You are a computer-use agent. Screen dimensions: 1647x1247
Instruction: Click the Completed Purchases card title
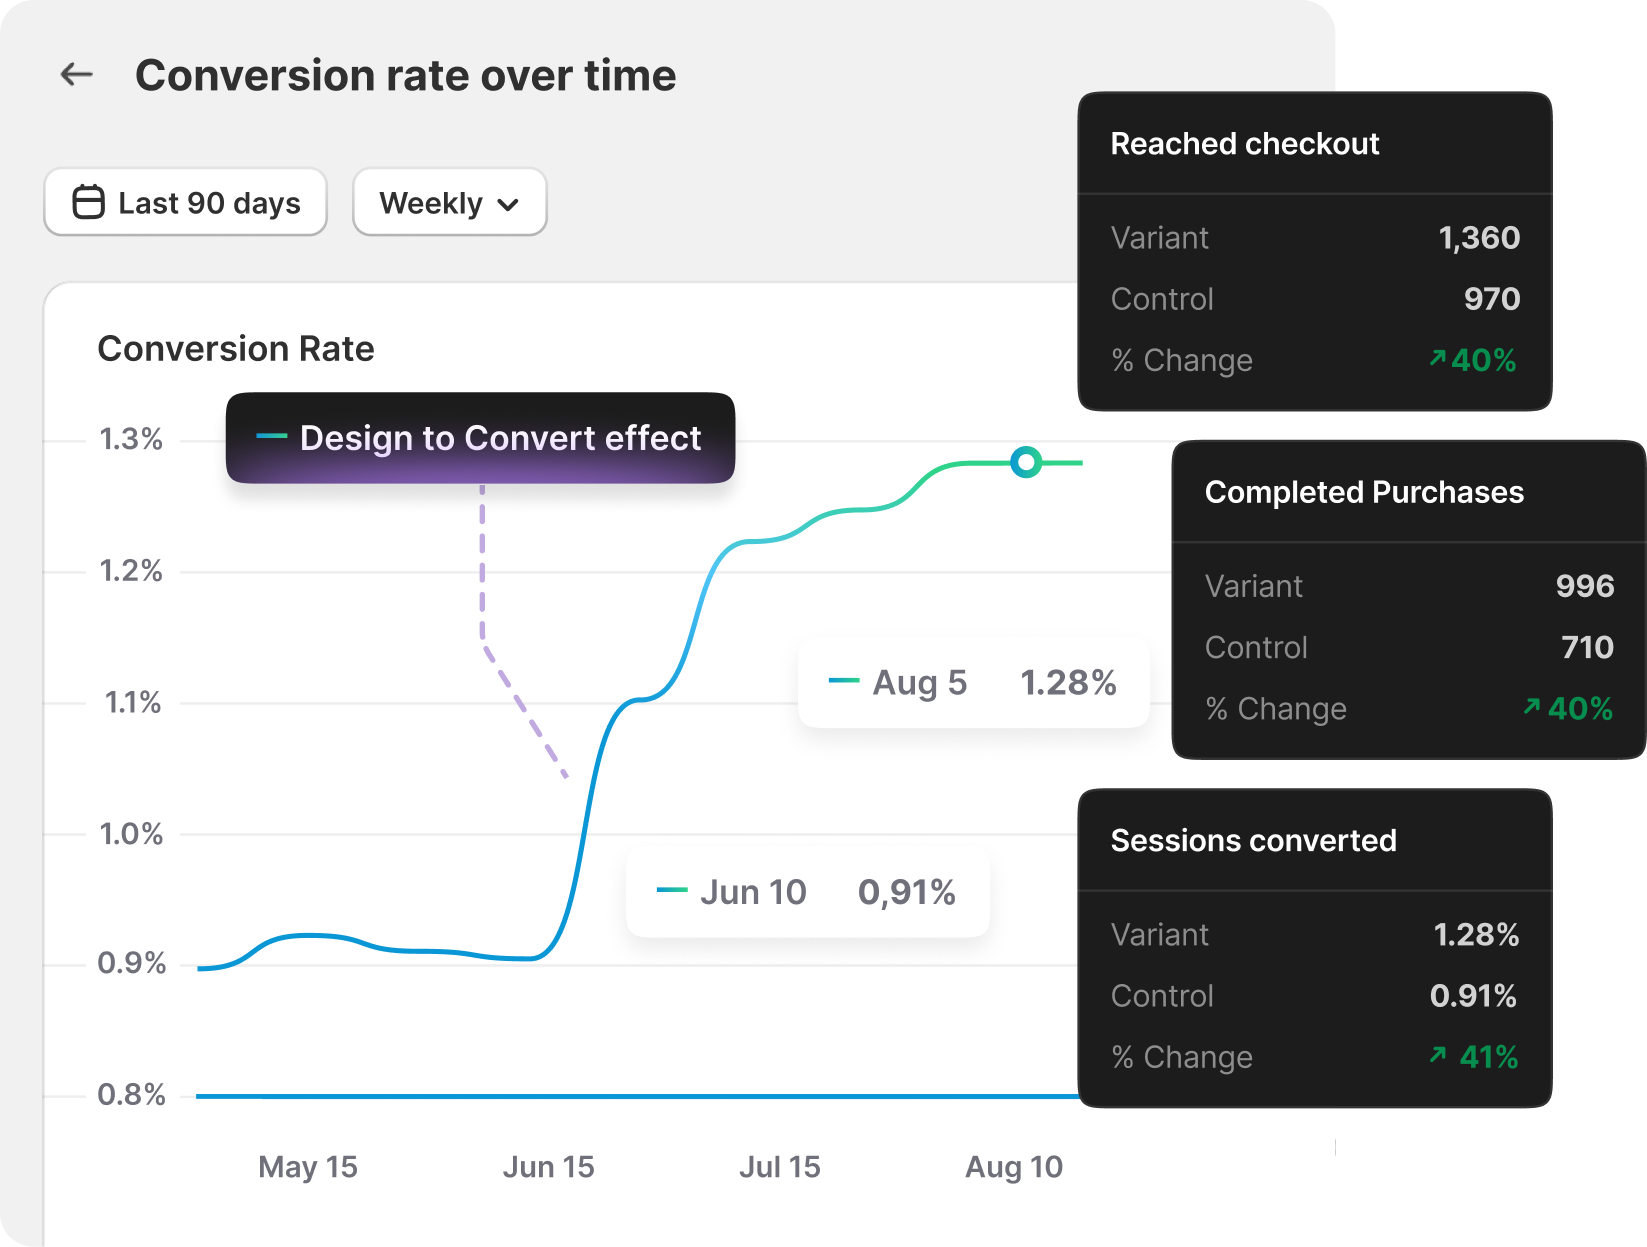[x=1364, y=492]
